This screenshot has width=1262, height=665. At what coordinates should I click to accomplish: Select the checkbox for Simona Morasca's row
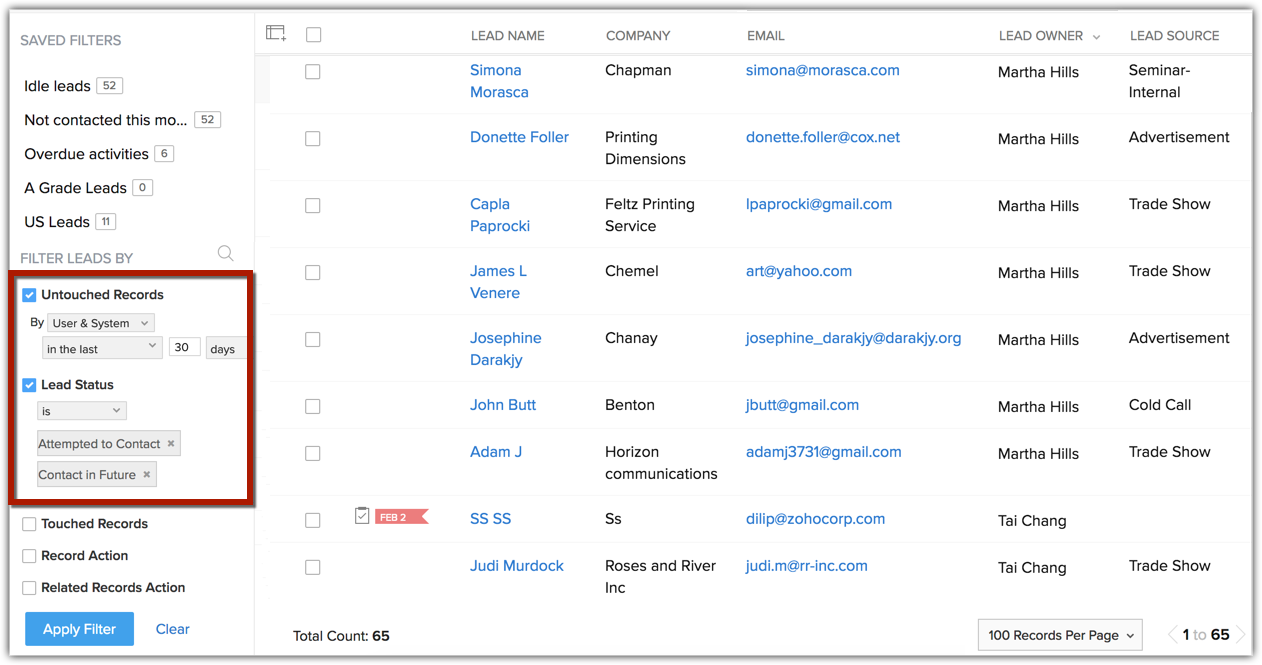(313, 71)
